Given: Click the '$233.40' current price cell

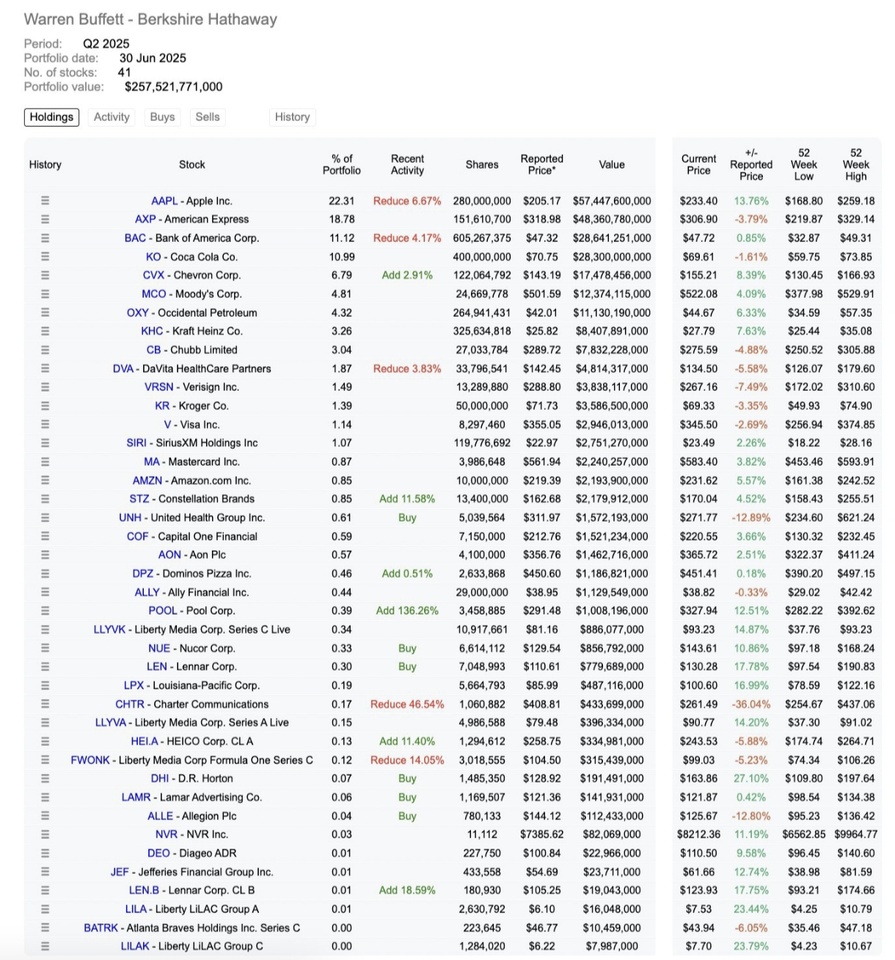Looking at the screenshot, I should (x=698, y=201).
